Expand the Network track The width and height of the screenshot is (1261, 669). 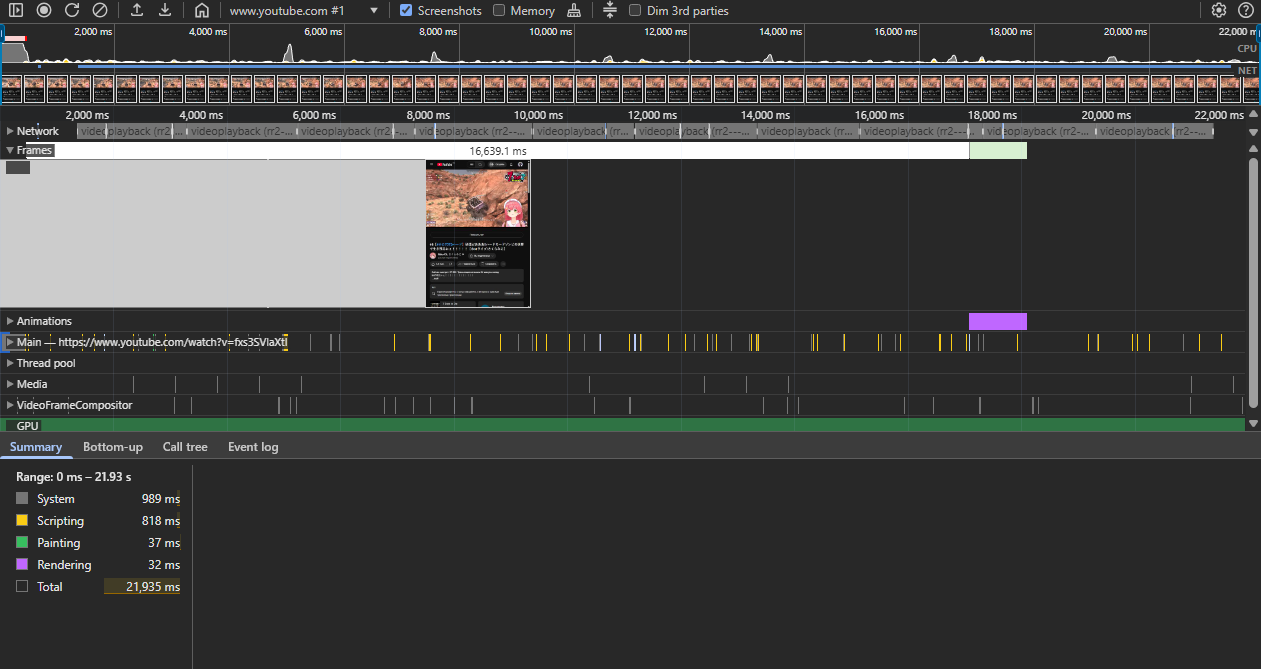click(10, 131)
